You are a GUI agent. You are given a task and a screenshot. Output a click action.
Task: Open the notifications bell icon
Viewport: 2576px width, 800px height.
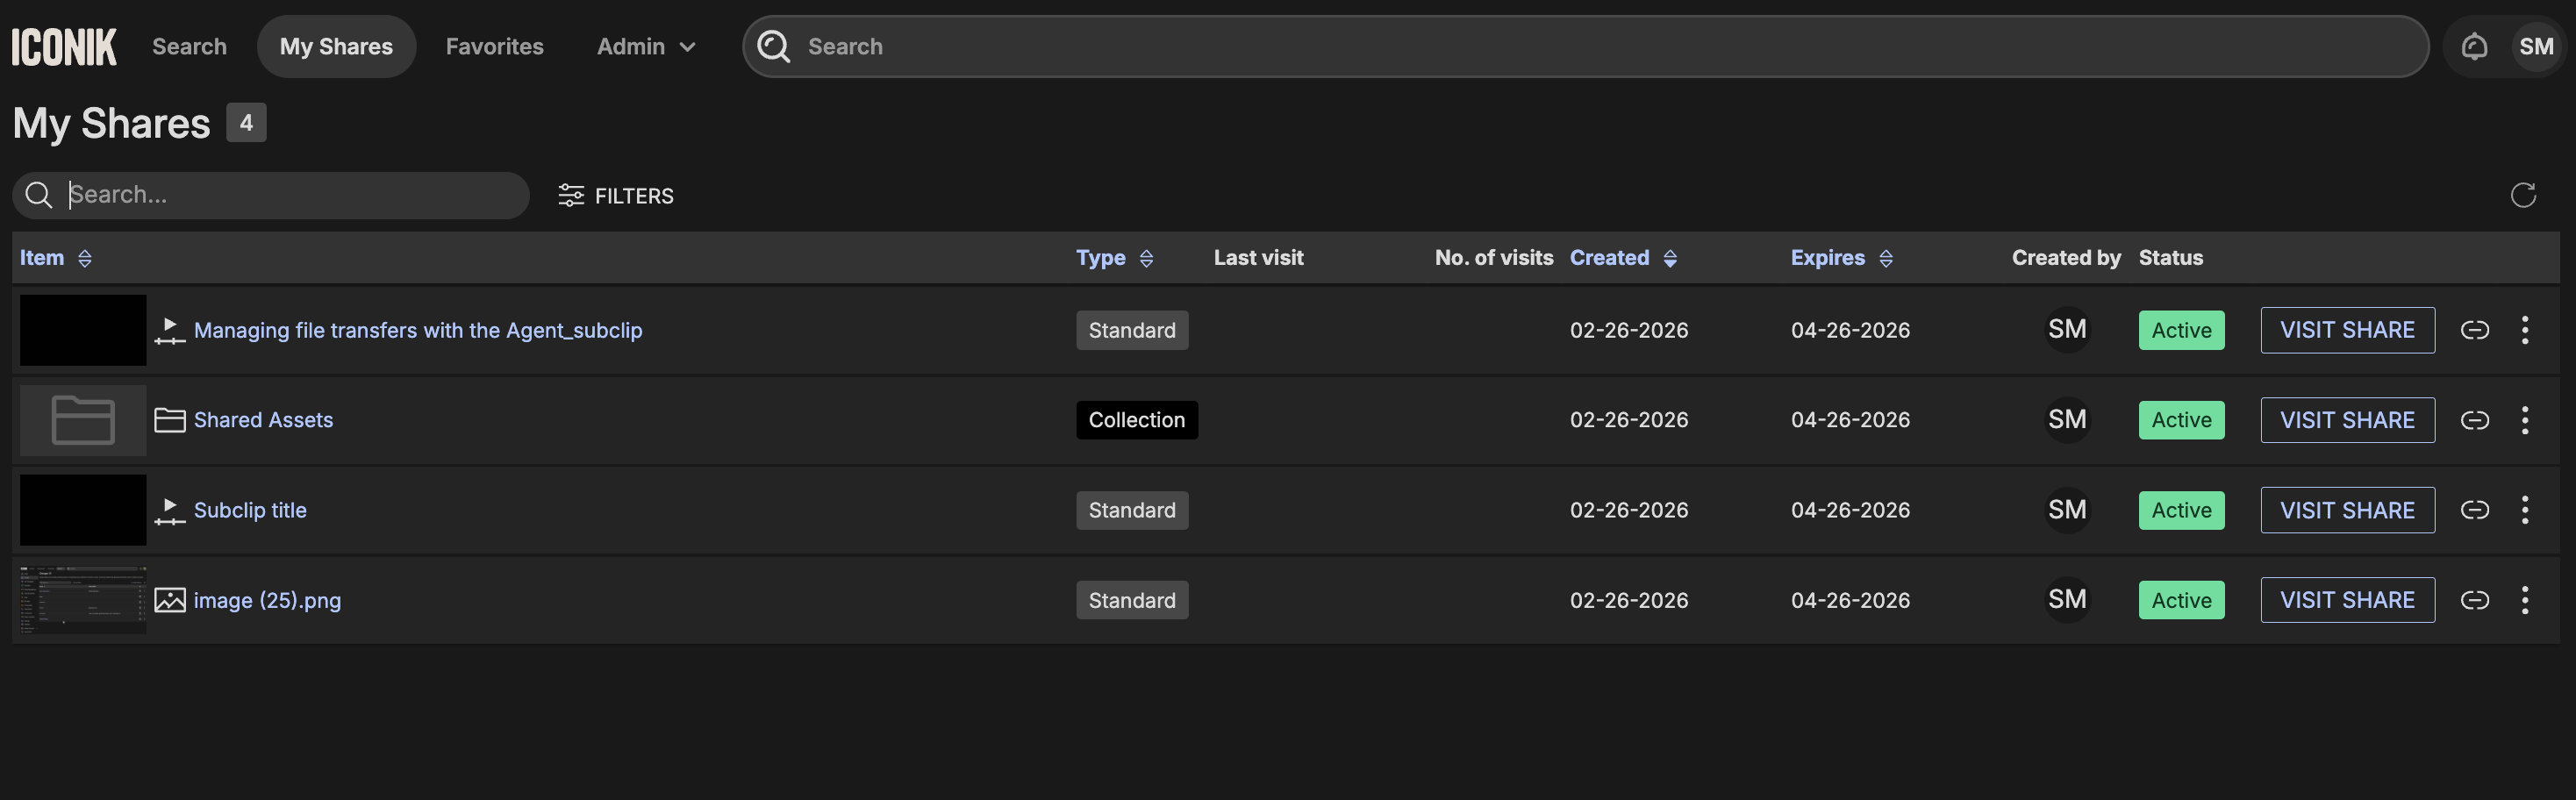(x=2474, y=47)
